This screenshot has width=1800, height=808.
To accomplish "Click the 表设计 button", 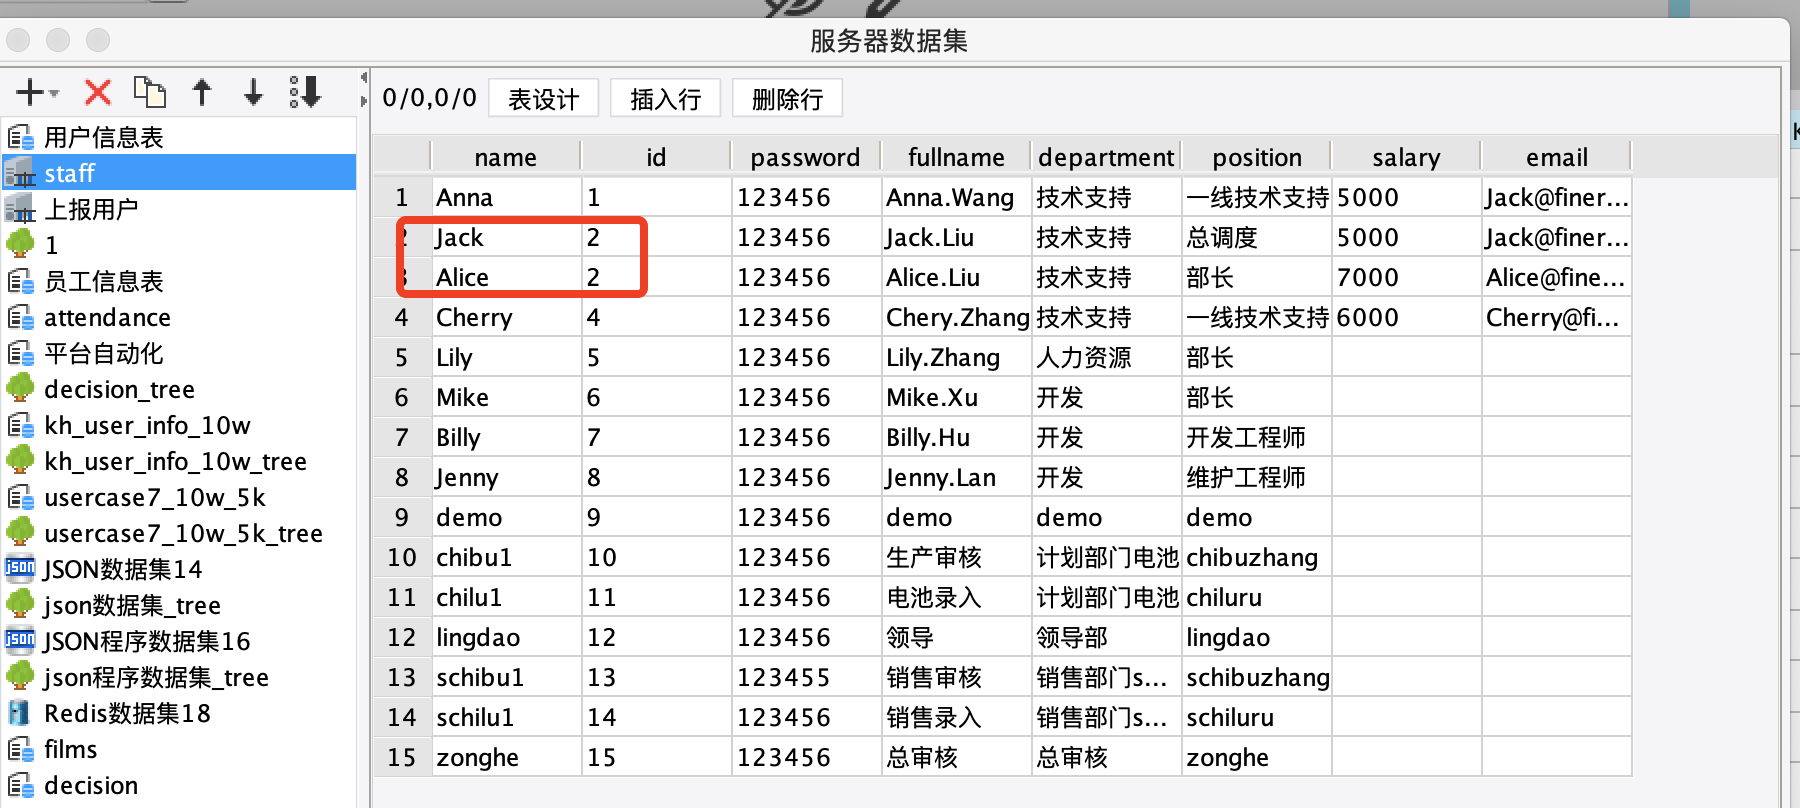I will click(x=544, y=99).
